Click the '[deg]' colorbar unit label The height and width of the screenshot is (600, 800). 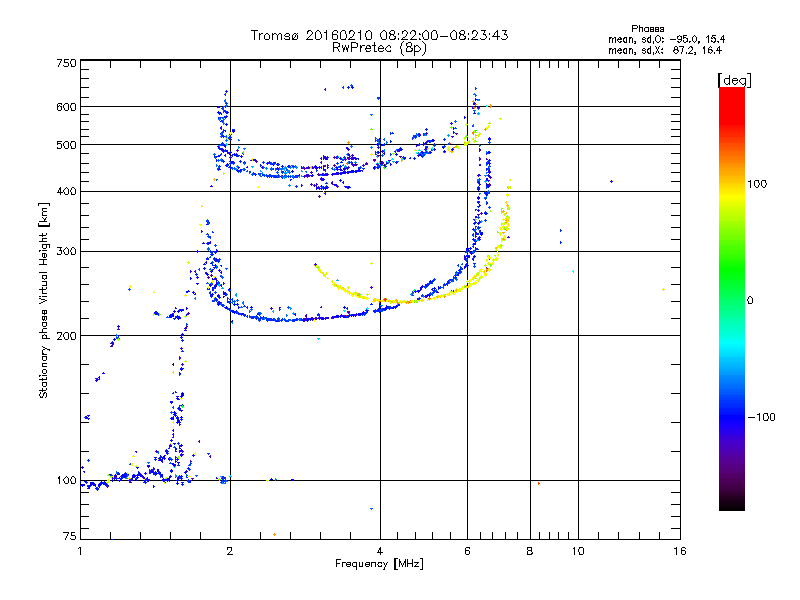tap(734, 80)
